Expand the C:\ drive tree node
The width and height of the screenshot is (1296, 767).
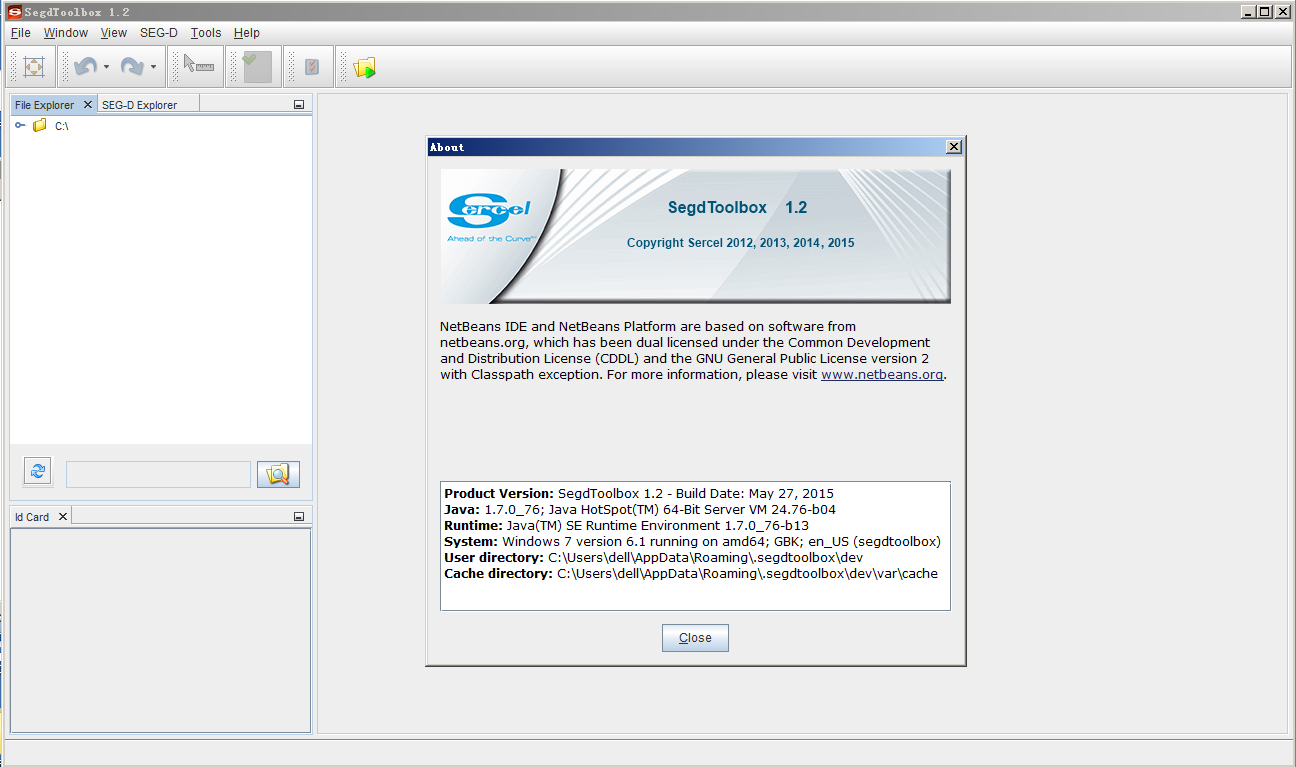[20, 125]
